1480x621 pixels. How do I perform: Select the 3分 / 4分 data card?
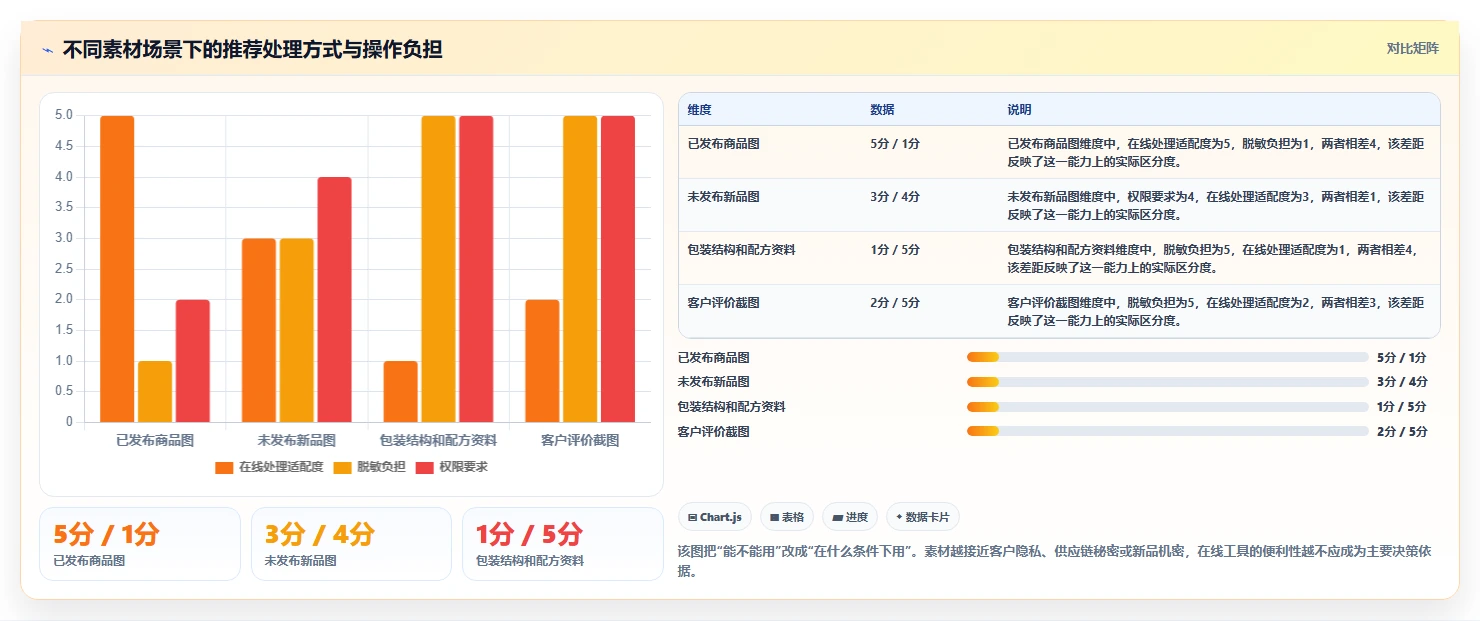[x=351, y=544]
